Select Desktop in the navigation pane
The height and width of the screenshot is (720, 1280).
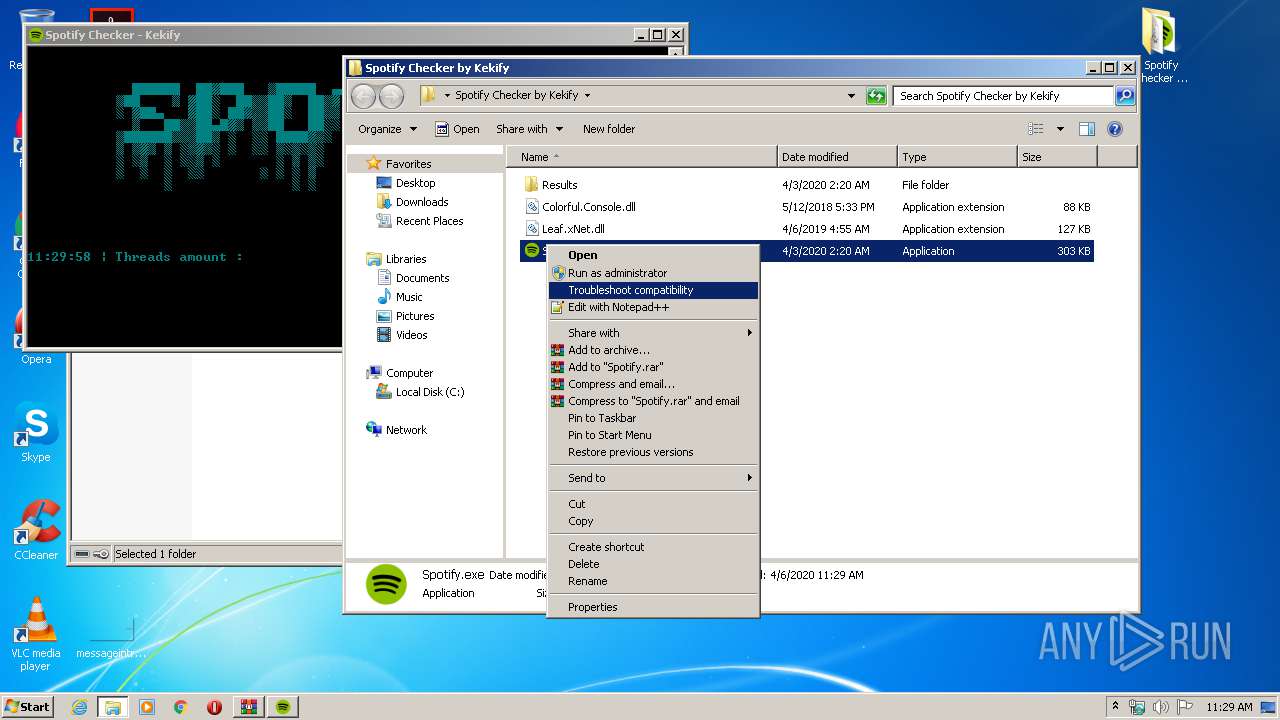415,183
